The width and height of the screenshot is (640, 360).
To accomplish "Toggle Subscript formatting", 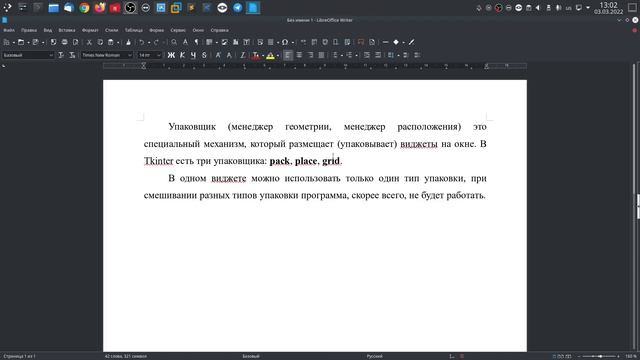I will [229, 55].
